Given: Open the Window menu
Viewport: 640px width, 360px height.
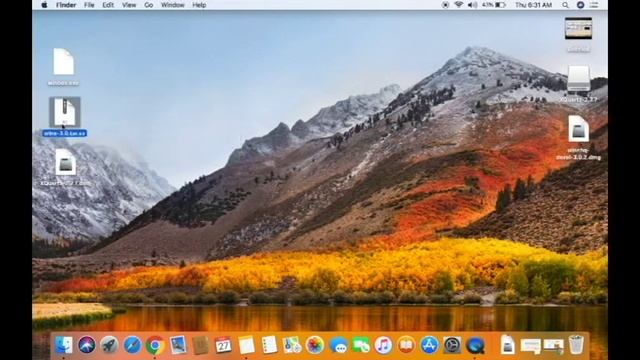Looking at the screenshot, I should pyautogui.click(x=173, y=5).
